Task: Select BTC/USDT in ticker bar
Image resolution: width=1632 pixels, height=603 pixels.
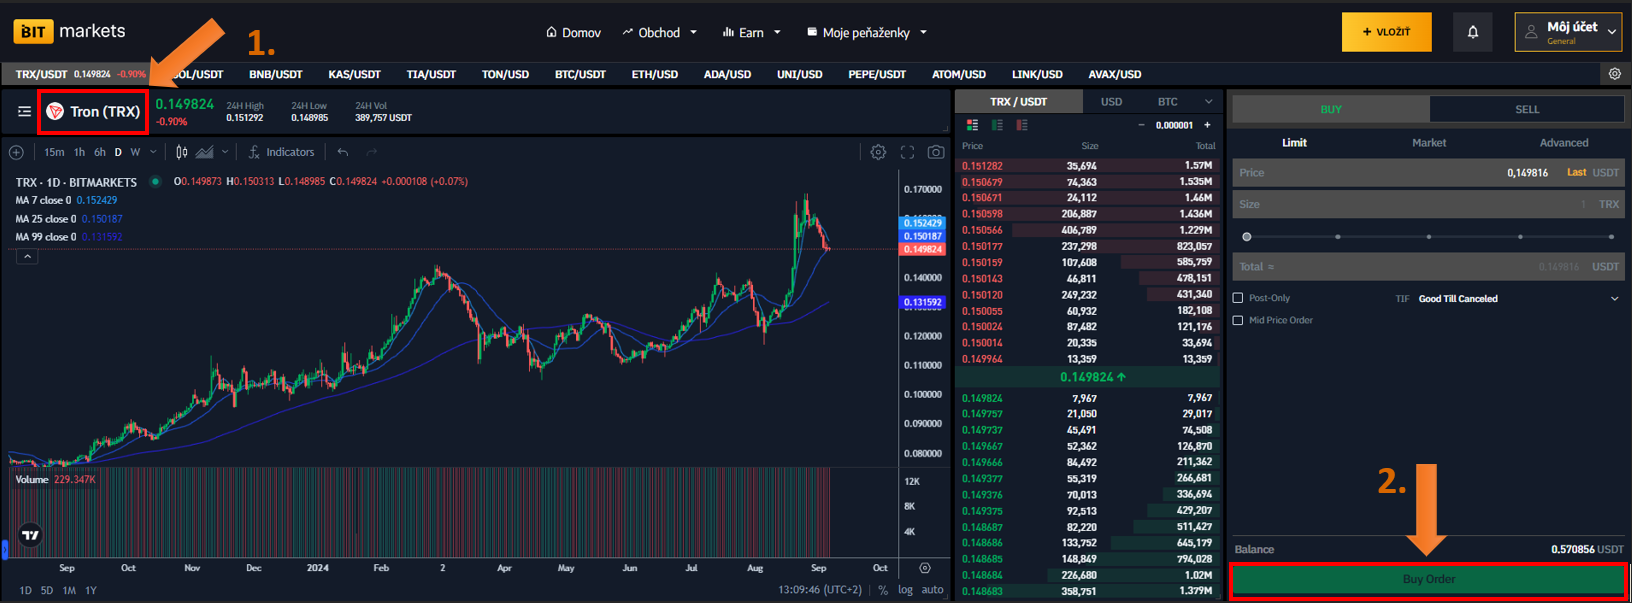Action: coord(580,74)
